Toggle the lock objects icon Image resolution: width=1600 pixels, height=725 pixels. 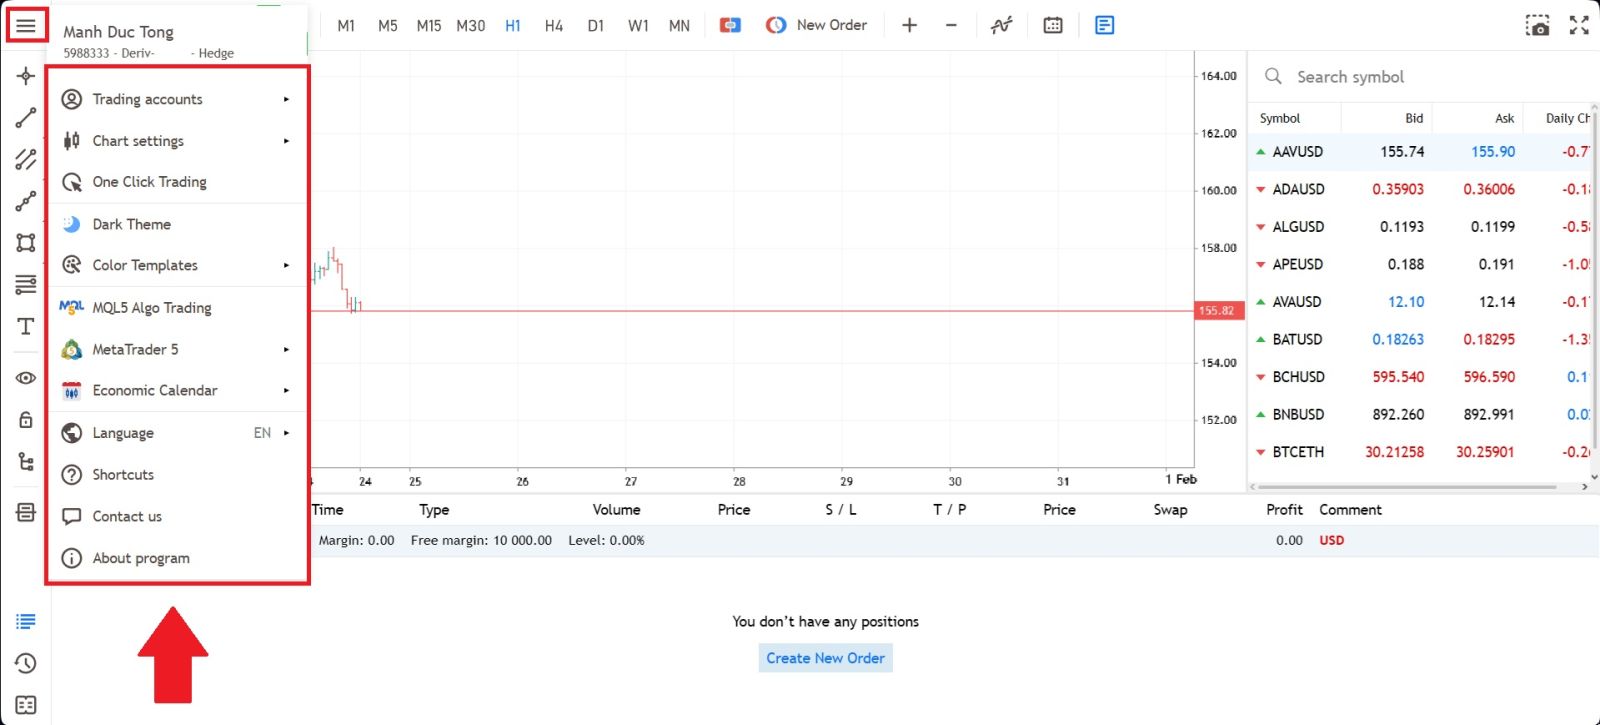tap(26, 420)
